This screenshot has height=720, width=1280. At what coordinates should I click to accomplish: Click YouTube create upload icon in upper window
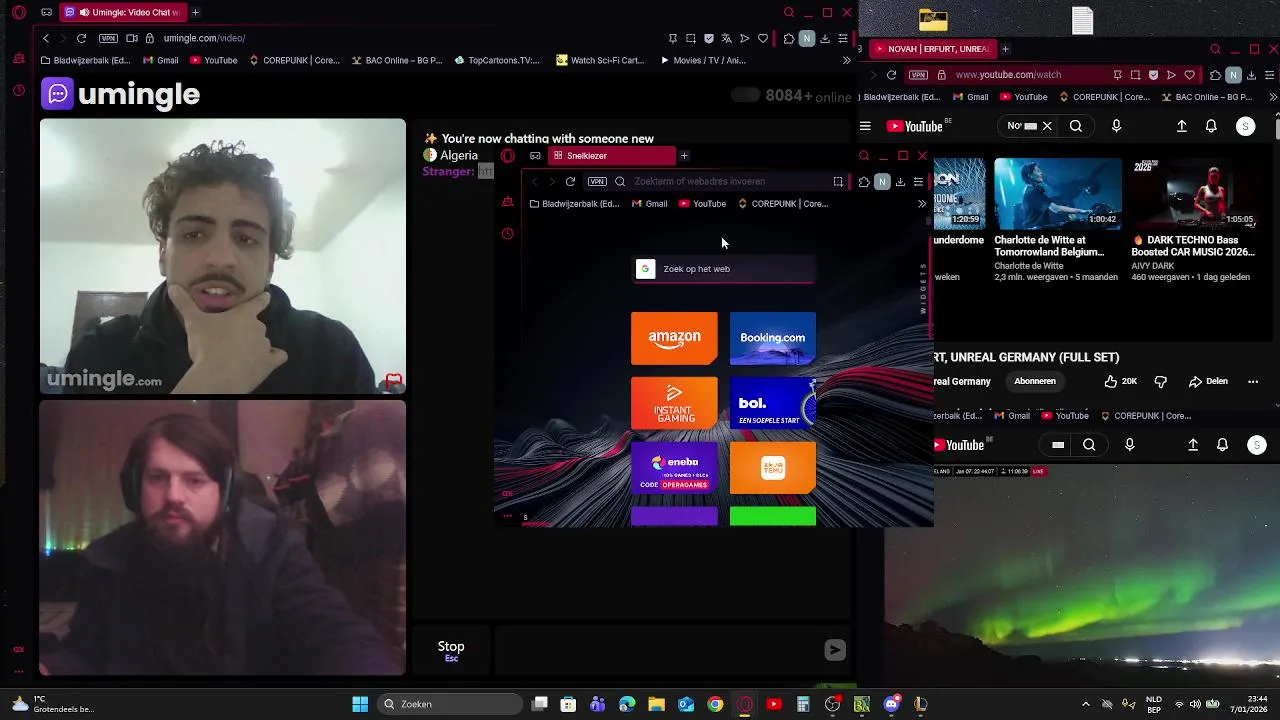click(x=1181, y=126)
